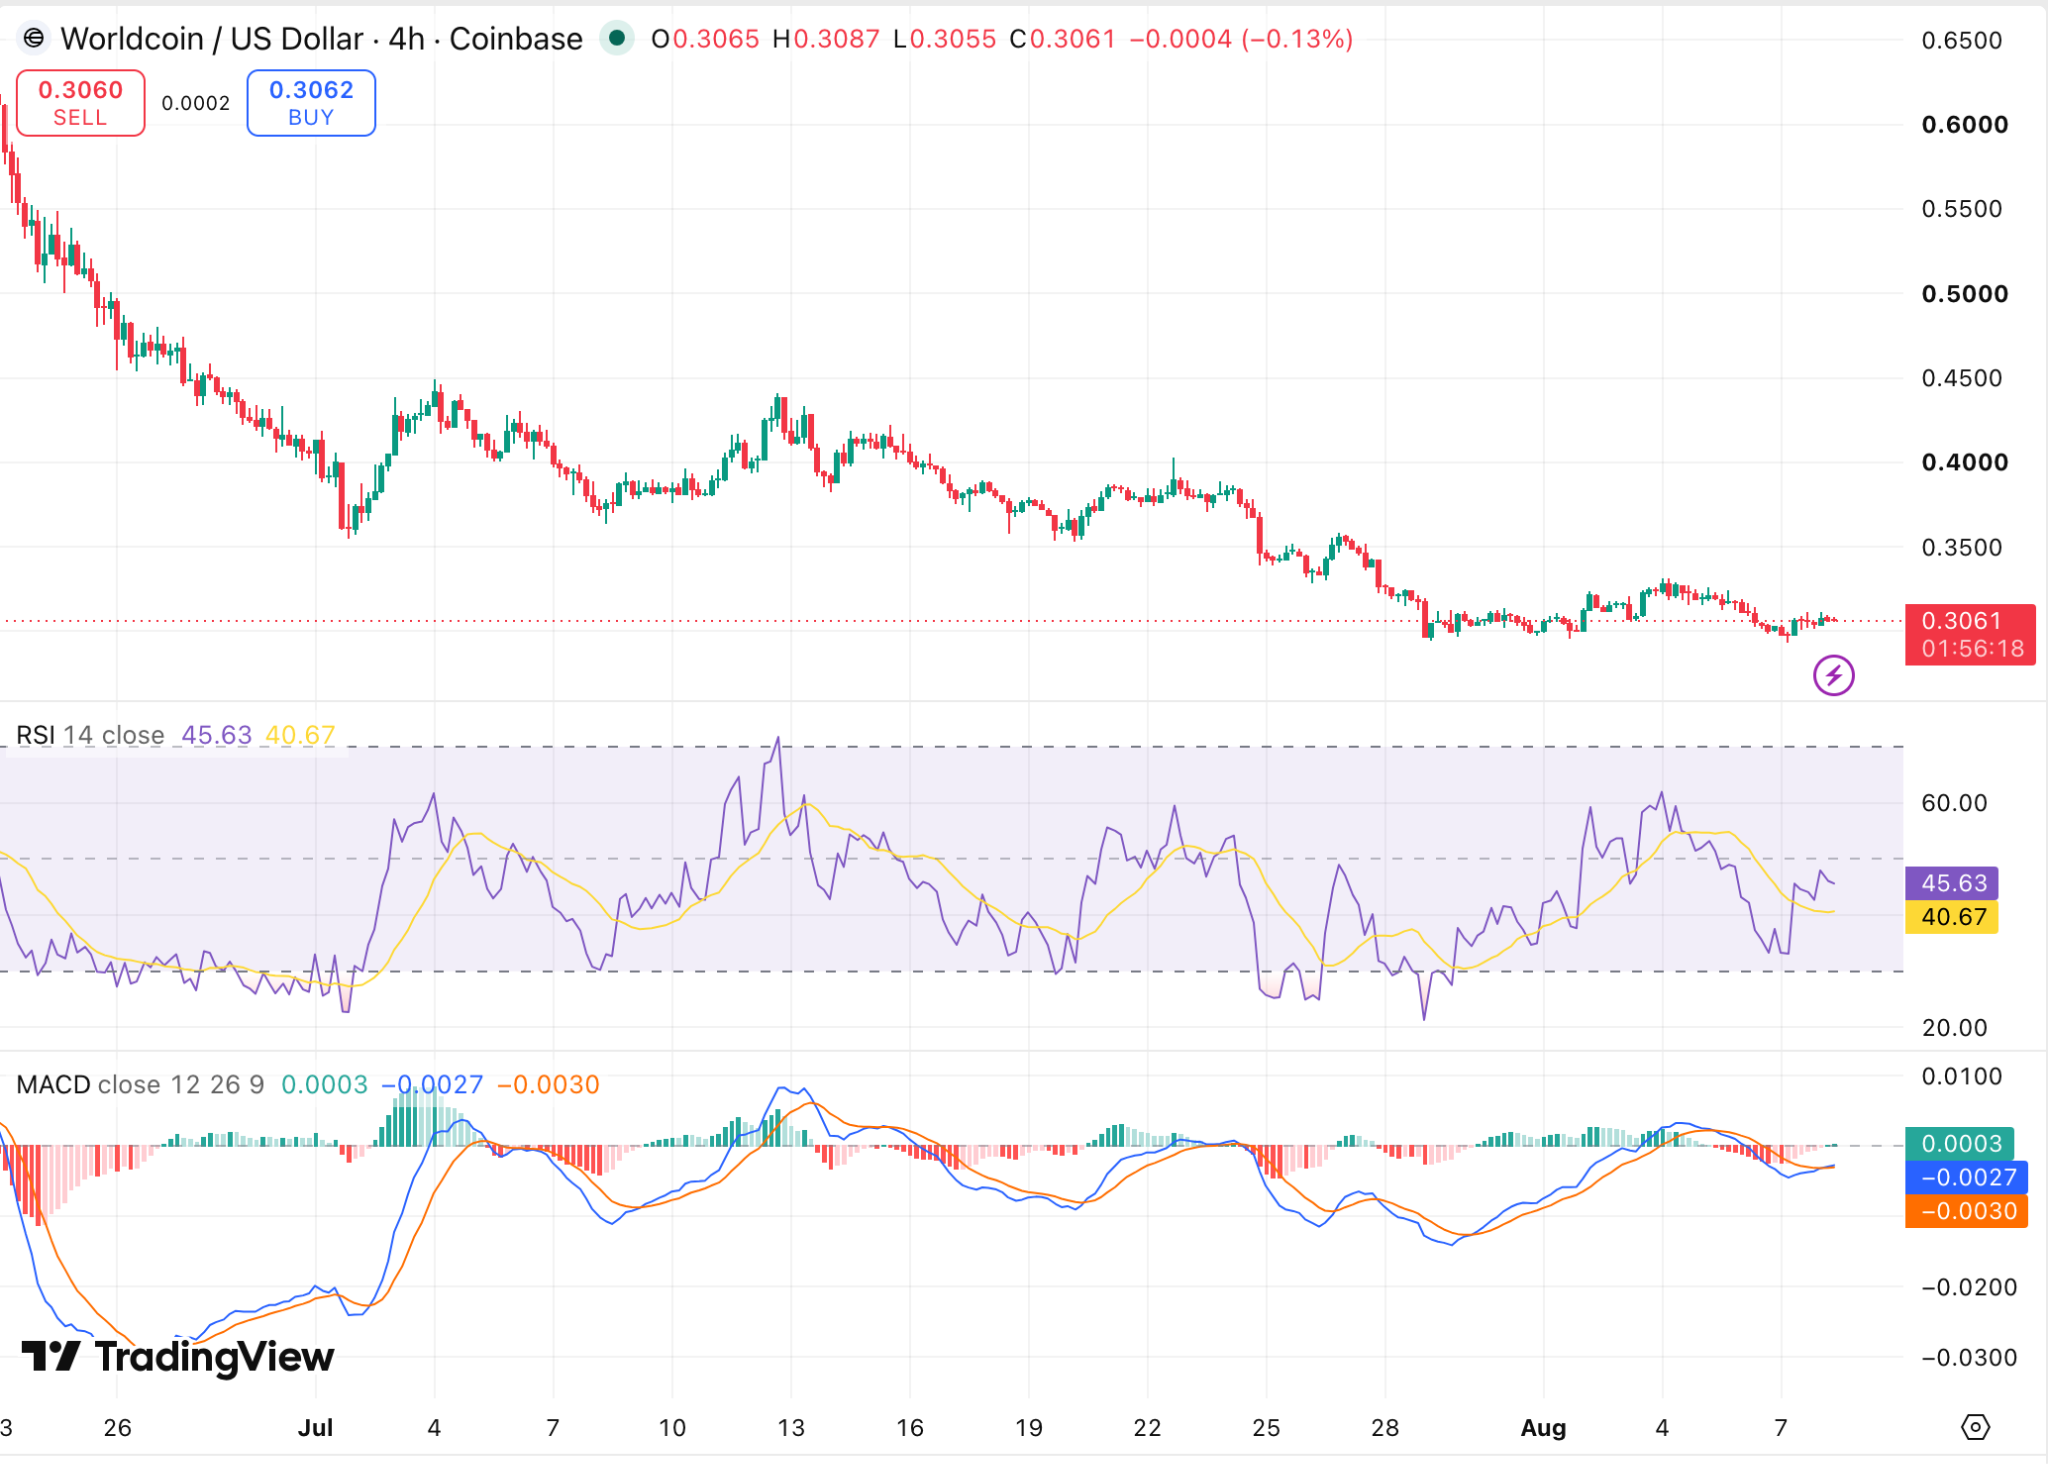2048x1464 pixels.
Task: Click the RSI 60.00 axis label
Action: (1954, 803)
